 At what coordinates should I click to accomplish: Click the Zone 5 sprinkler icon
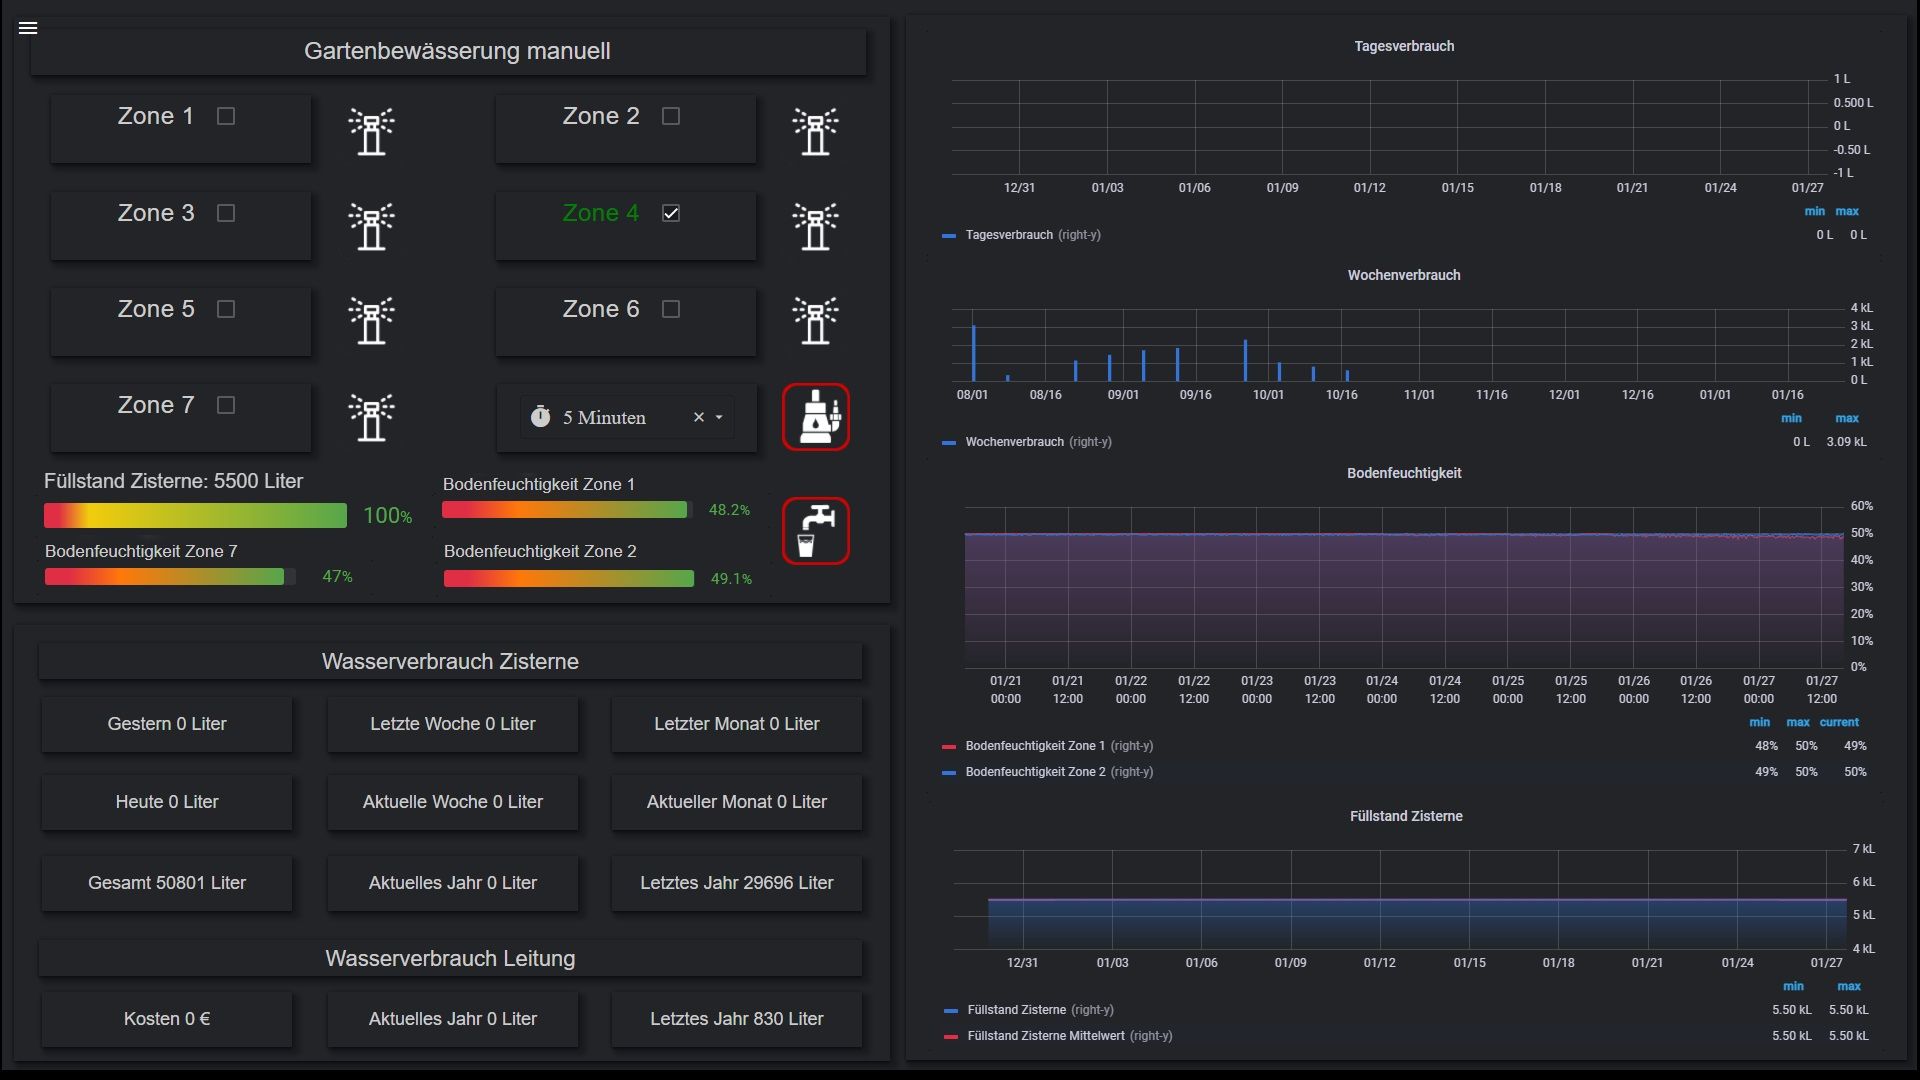point(371,321)
